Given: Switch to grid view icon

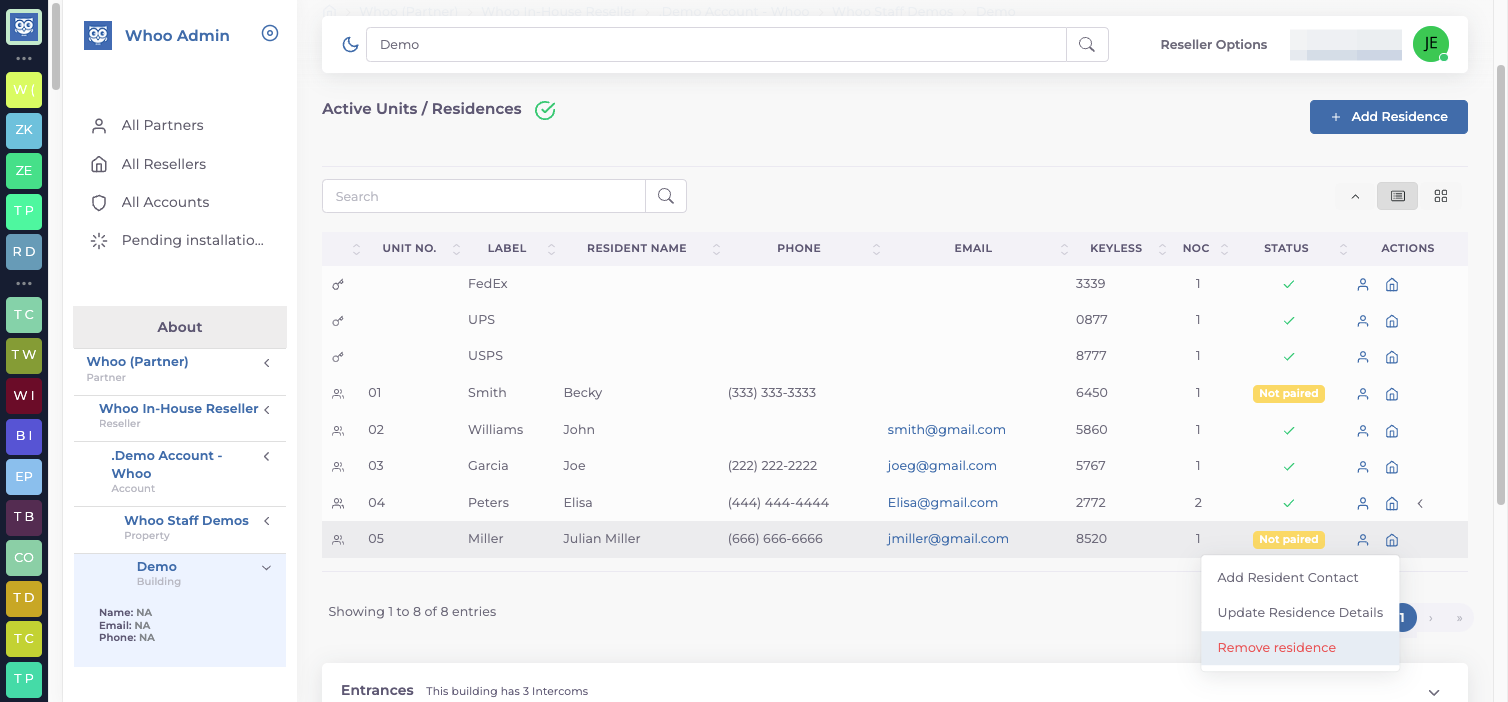Looking at the screenshot, I should (1441, 196).
